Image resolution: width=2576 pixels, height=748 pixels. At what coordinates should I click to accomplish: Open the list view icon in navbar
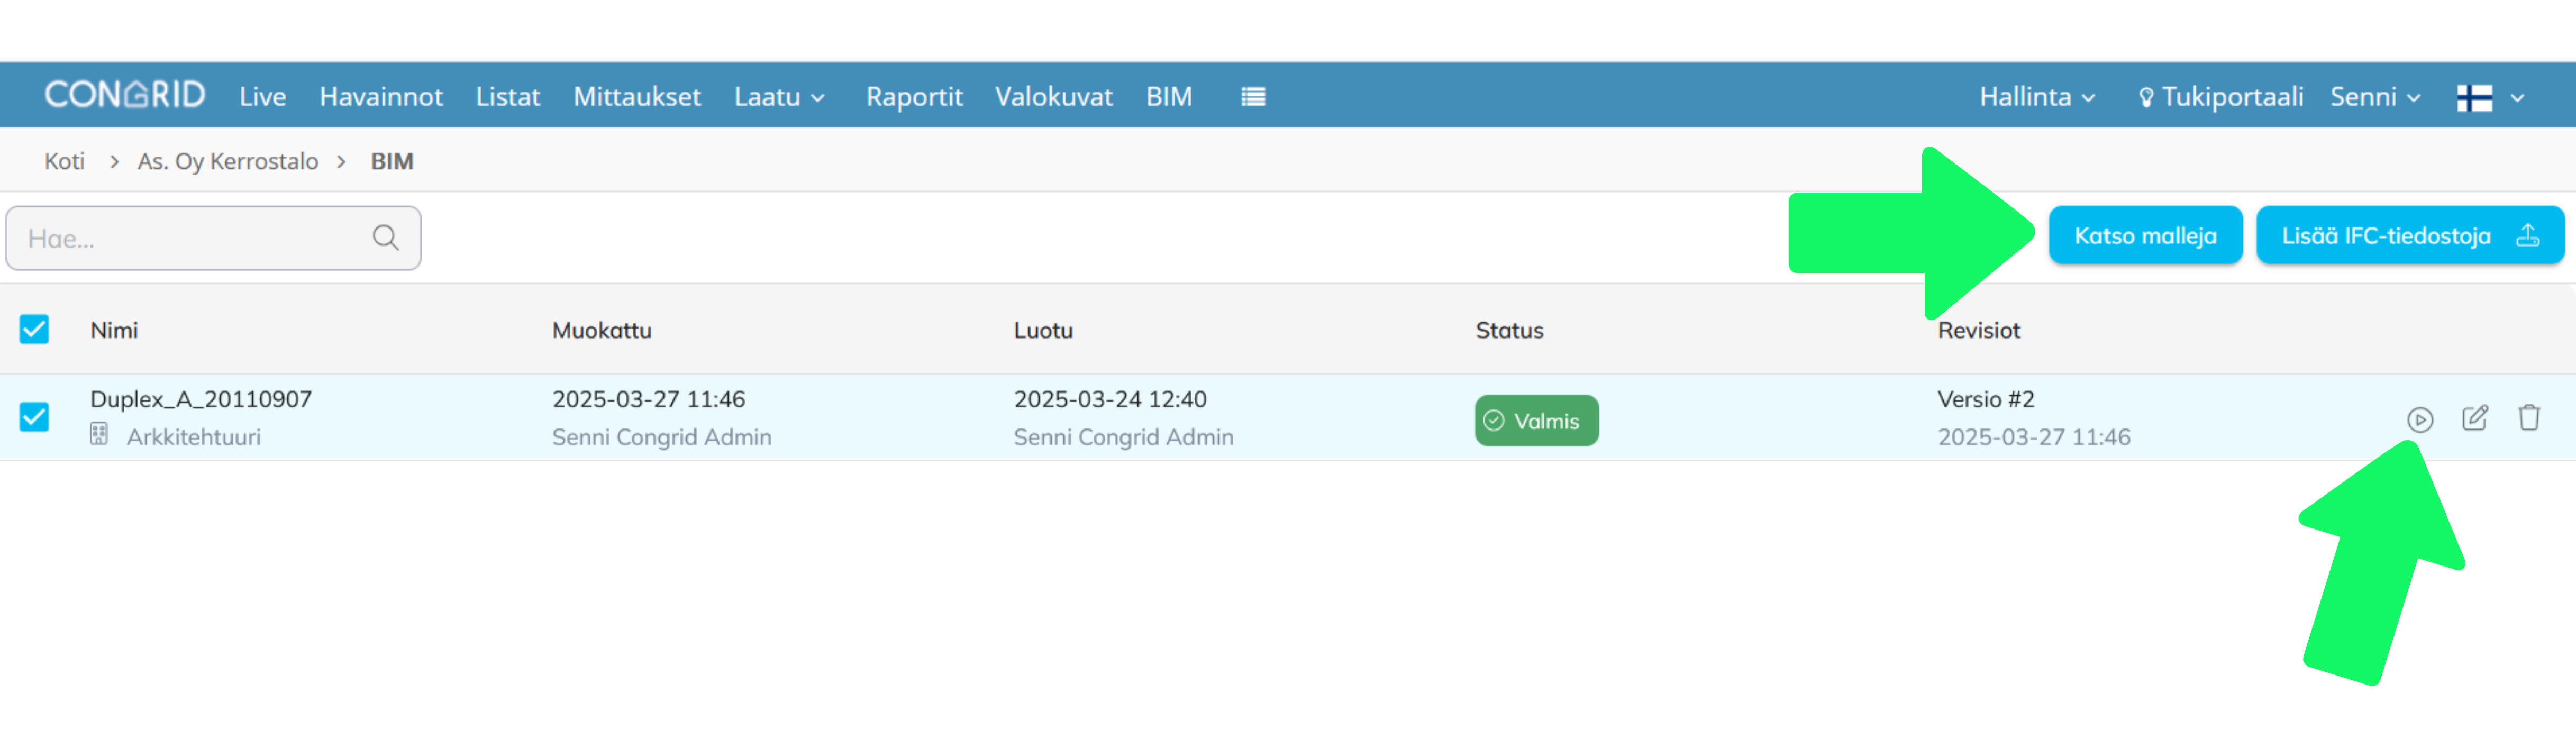coord(1253,96)
